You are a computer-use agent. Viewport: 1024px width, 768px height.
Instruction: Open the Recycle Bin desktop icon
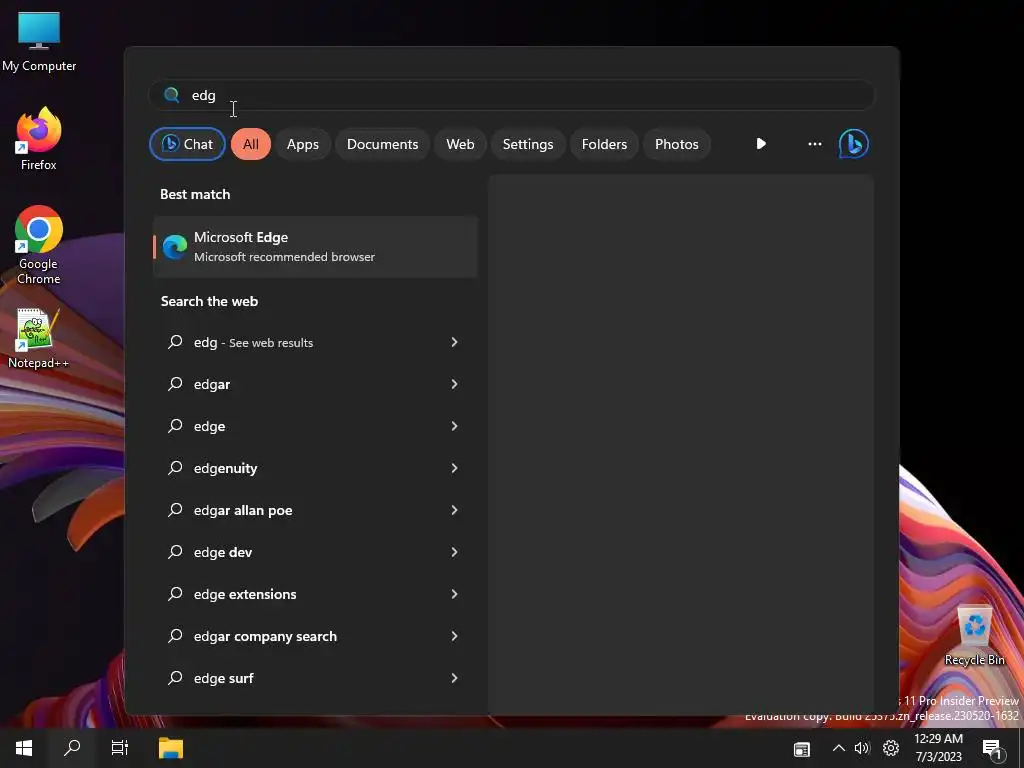pos(974,635)
